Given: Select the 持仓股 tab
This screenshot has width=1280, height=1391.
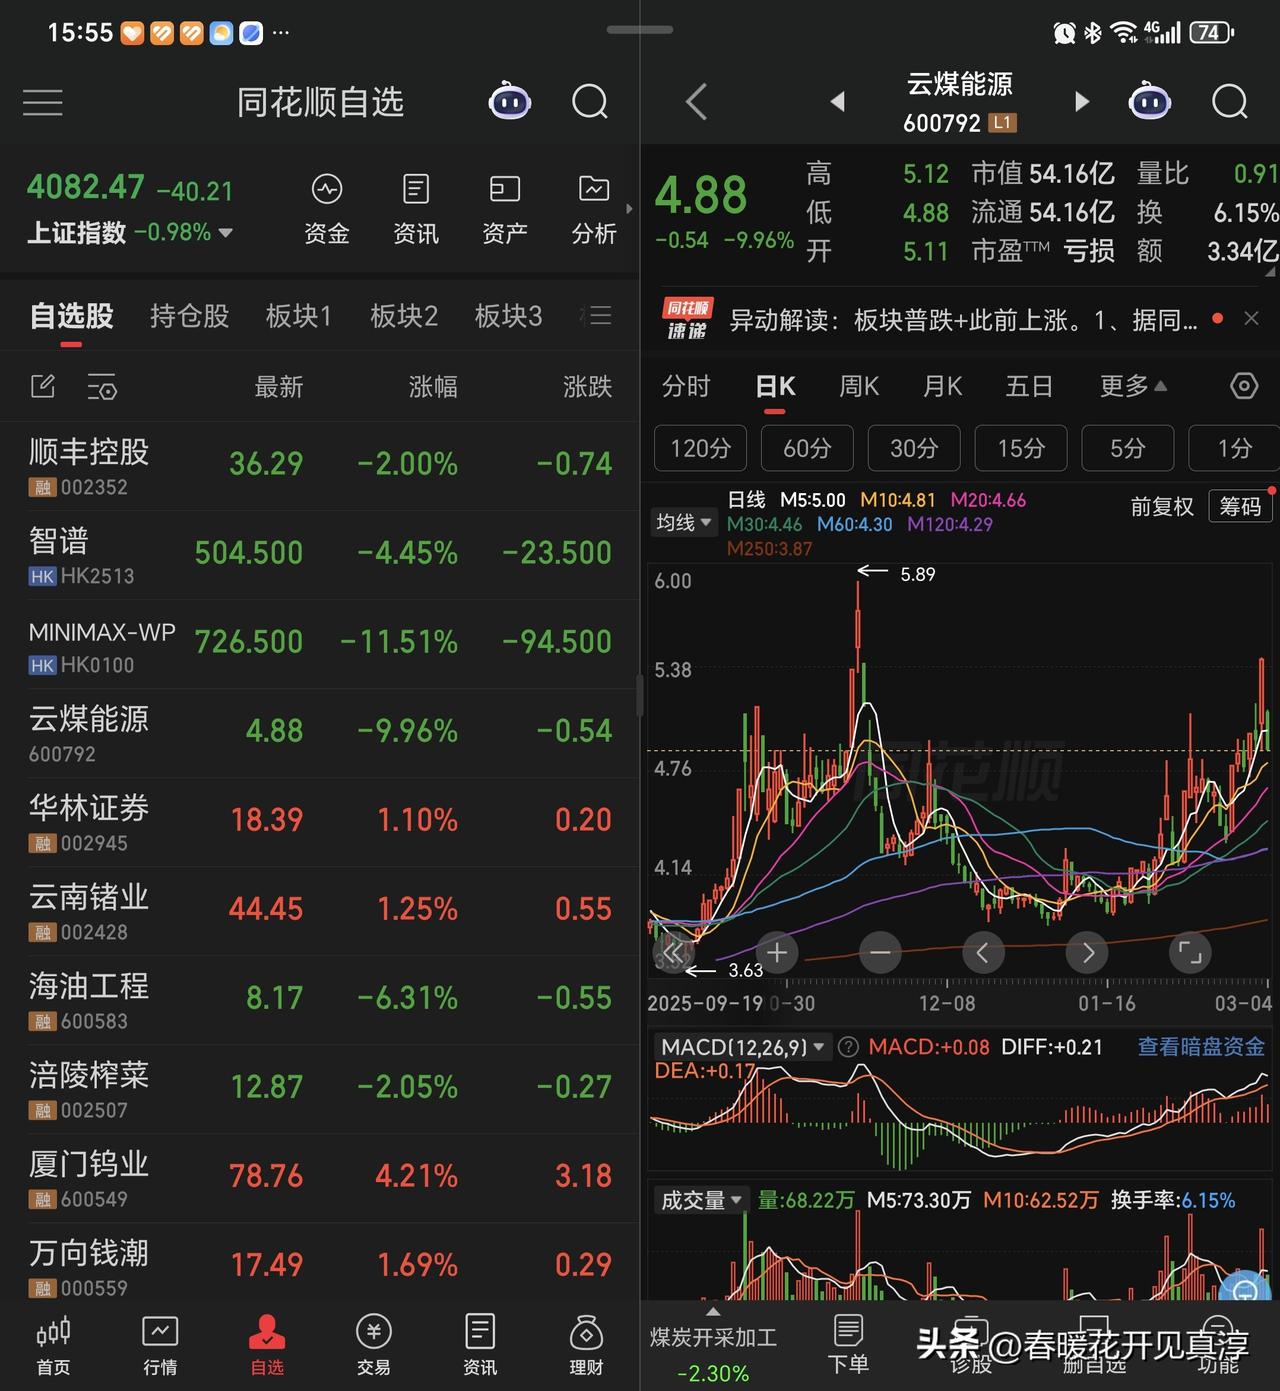Looking at the screenshot, I should (x=189, y=316).
